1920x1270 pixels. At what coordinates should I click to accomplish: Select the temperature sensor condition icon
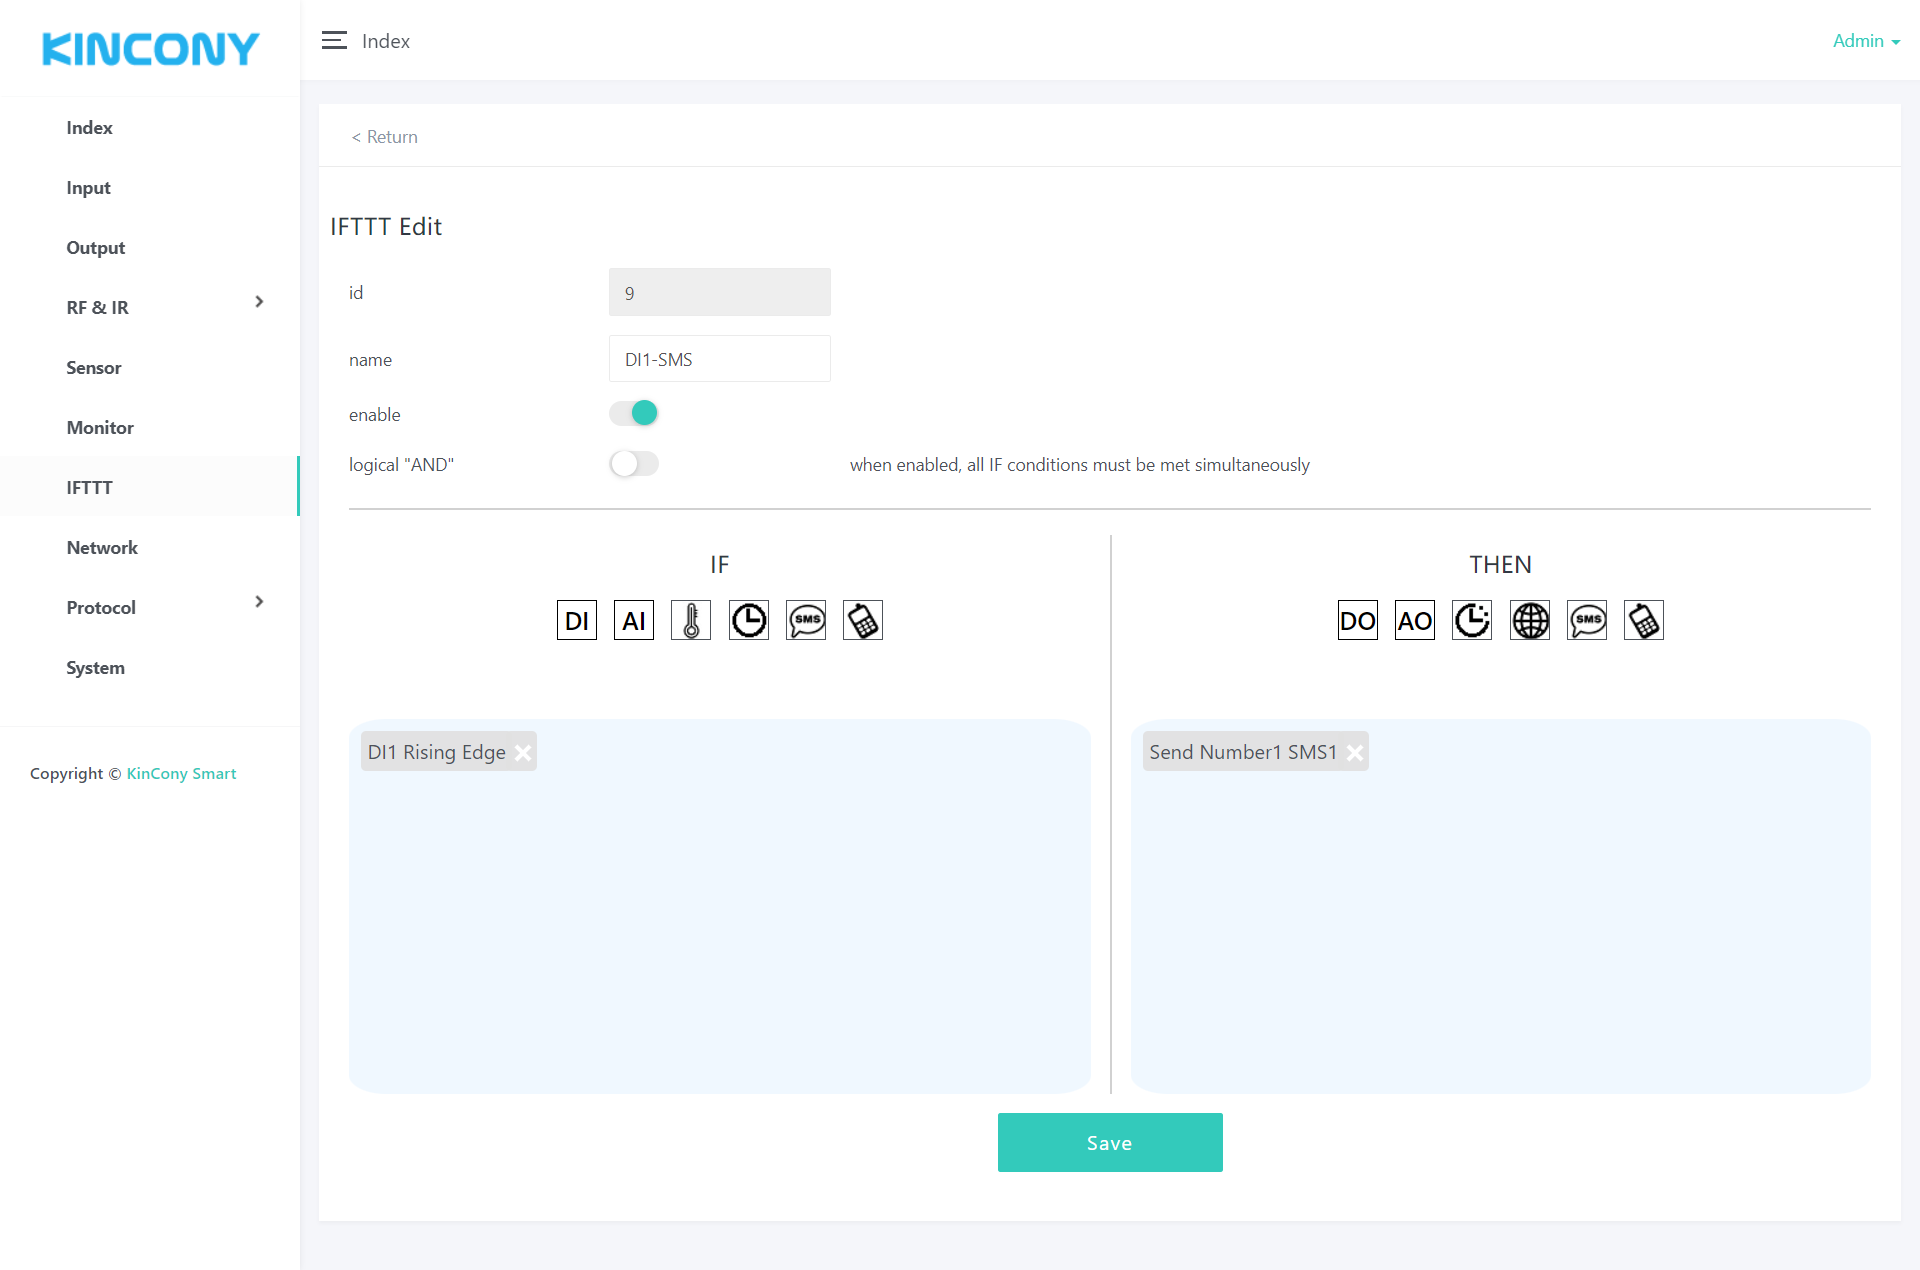pyautogui.click(x=690, y=620)
